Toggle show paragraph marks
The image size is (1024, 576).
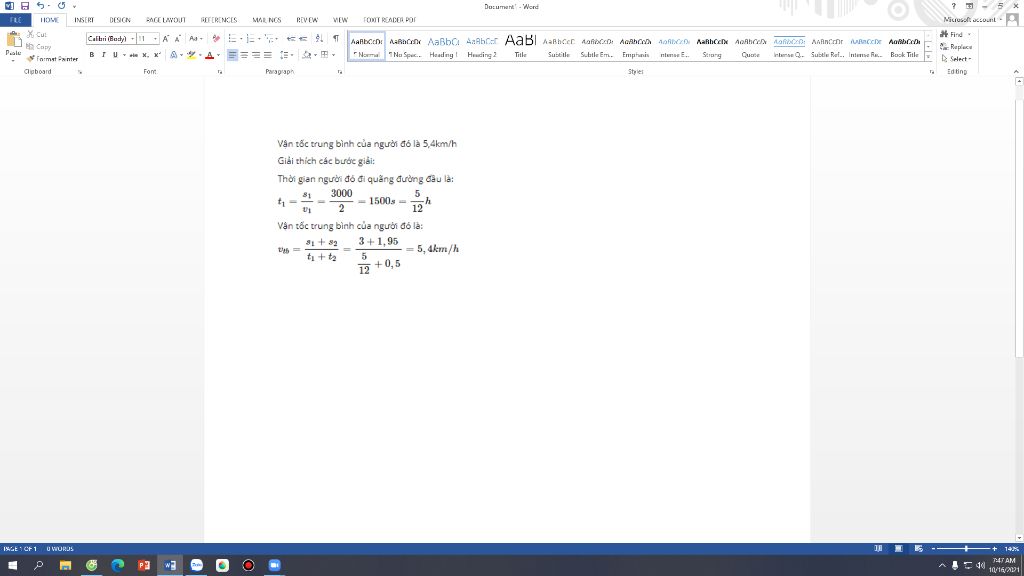336,39
